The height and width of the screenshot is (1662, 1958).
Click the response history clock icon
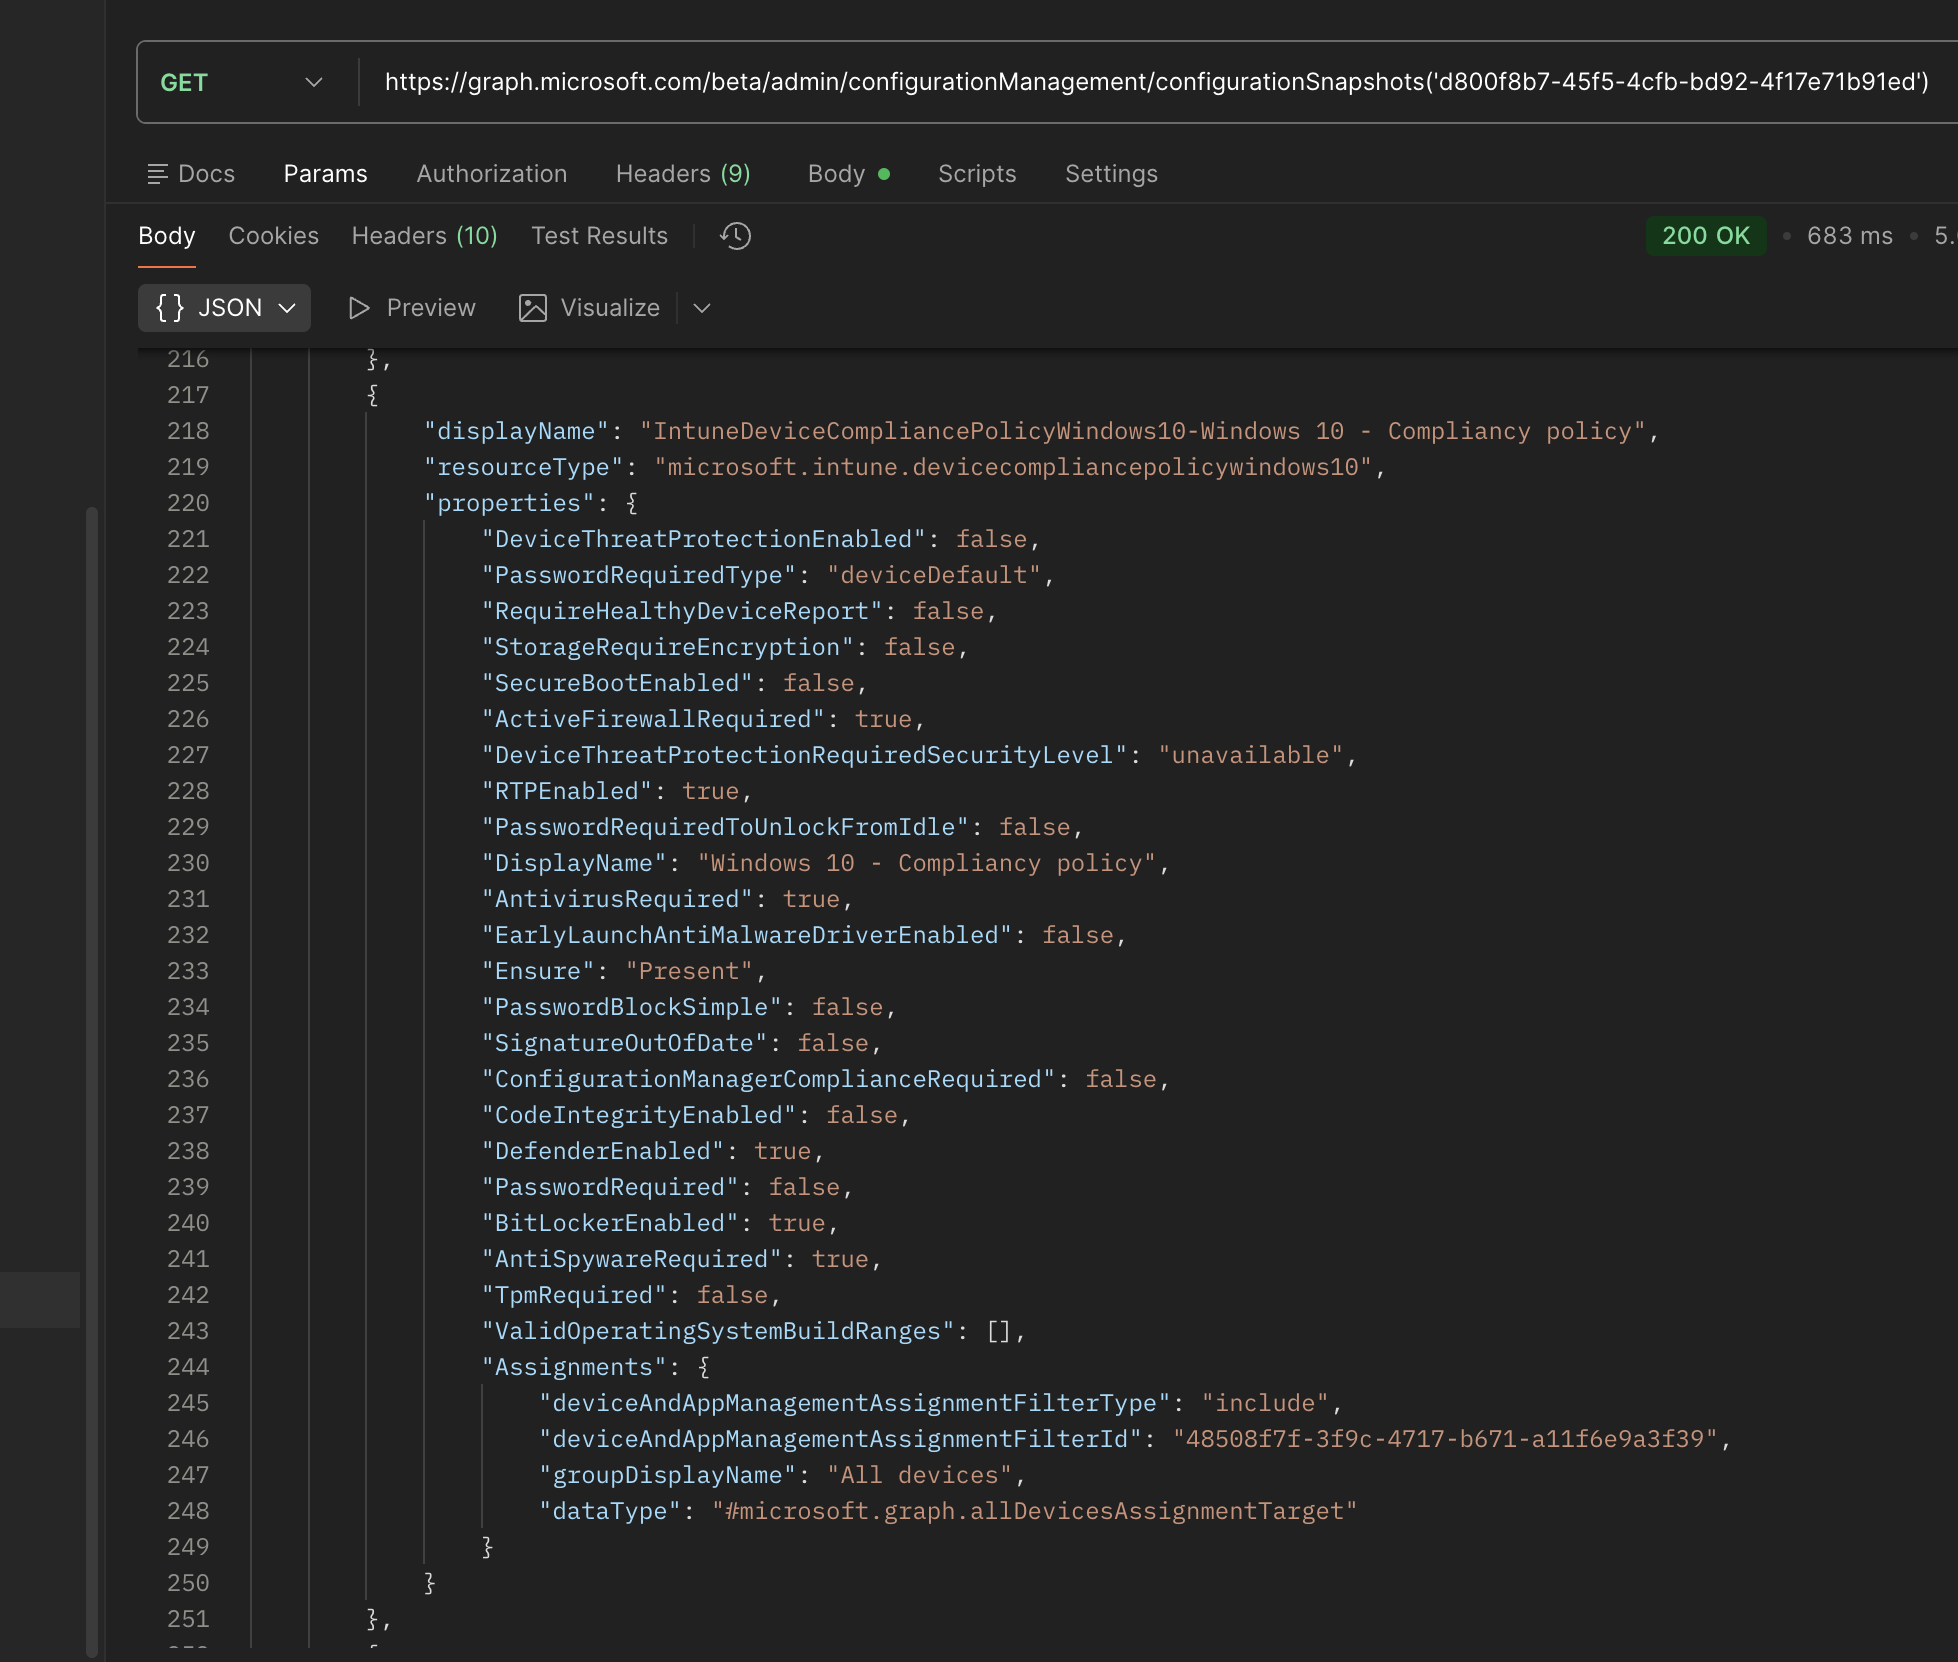click(x=735, y=236)
